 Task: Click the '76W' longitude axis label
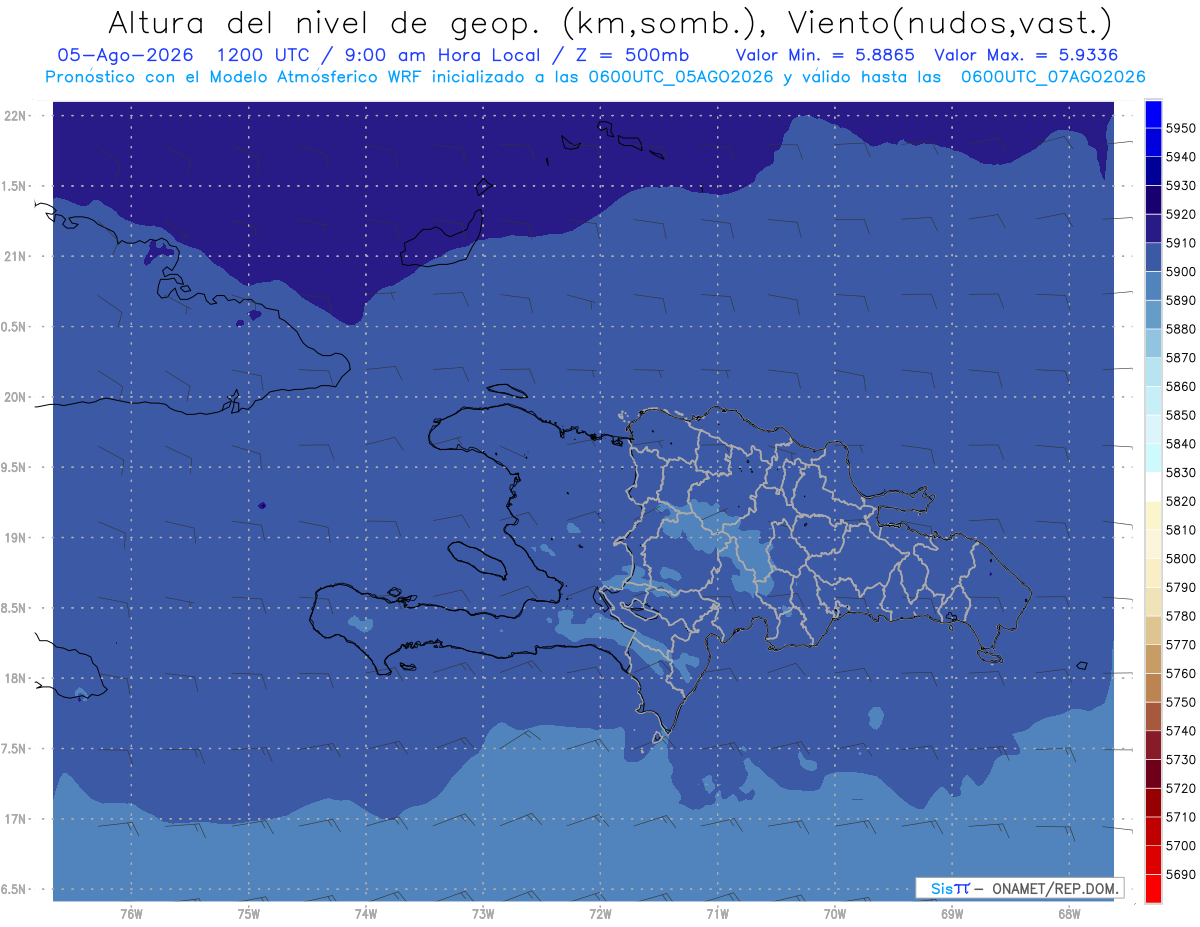[131, 914]
